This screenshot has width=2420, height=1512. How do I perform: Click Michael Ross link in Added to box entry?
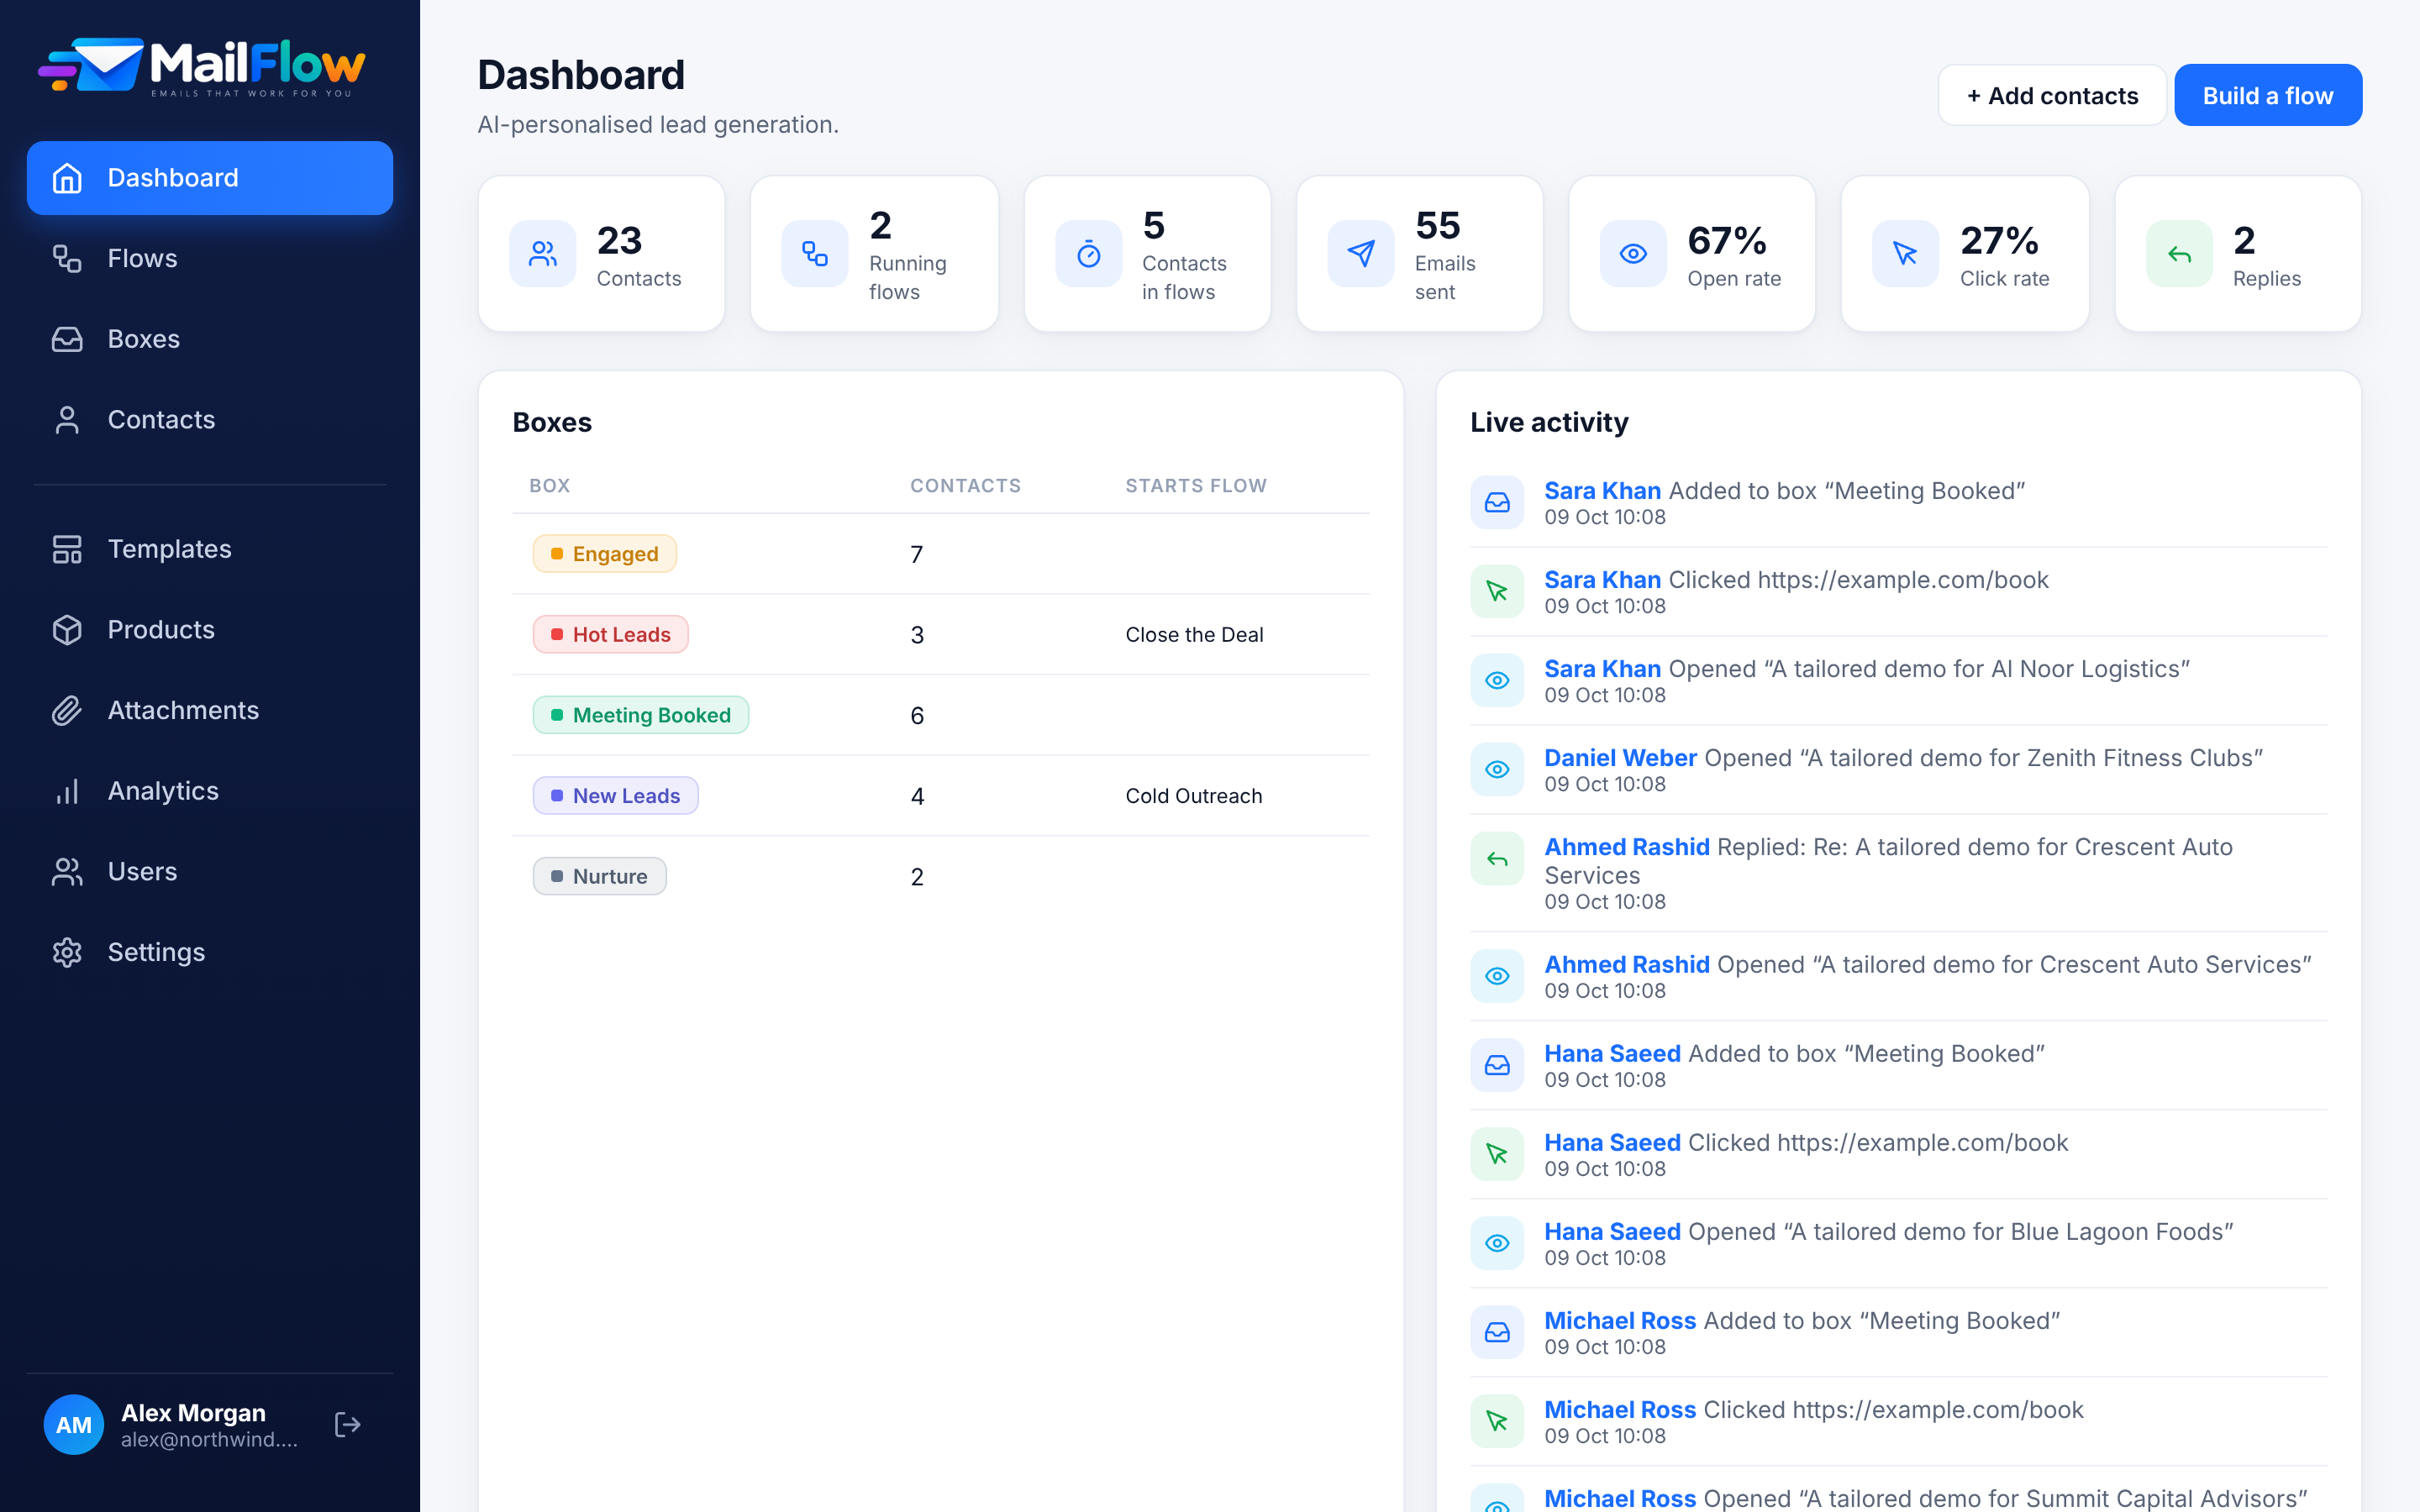tap(1620, 1321)
